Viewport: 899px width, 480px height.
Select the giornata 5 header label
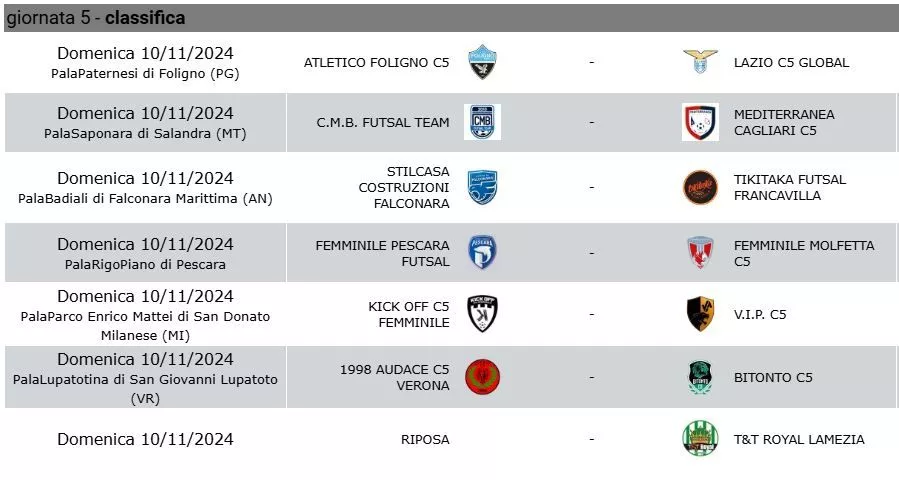(49, 18)
